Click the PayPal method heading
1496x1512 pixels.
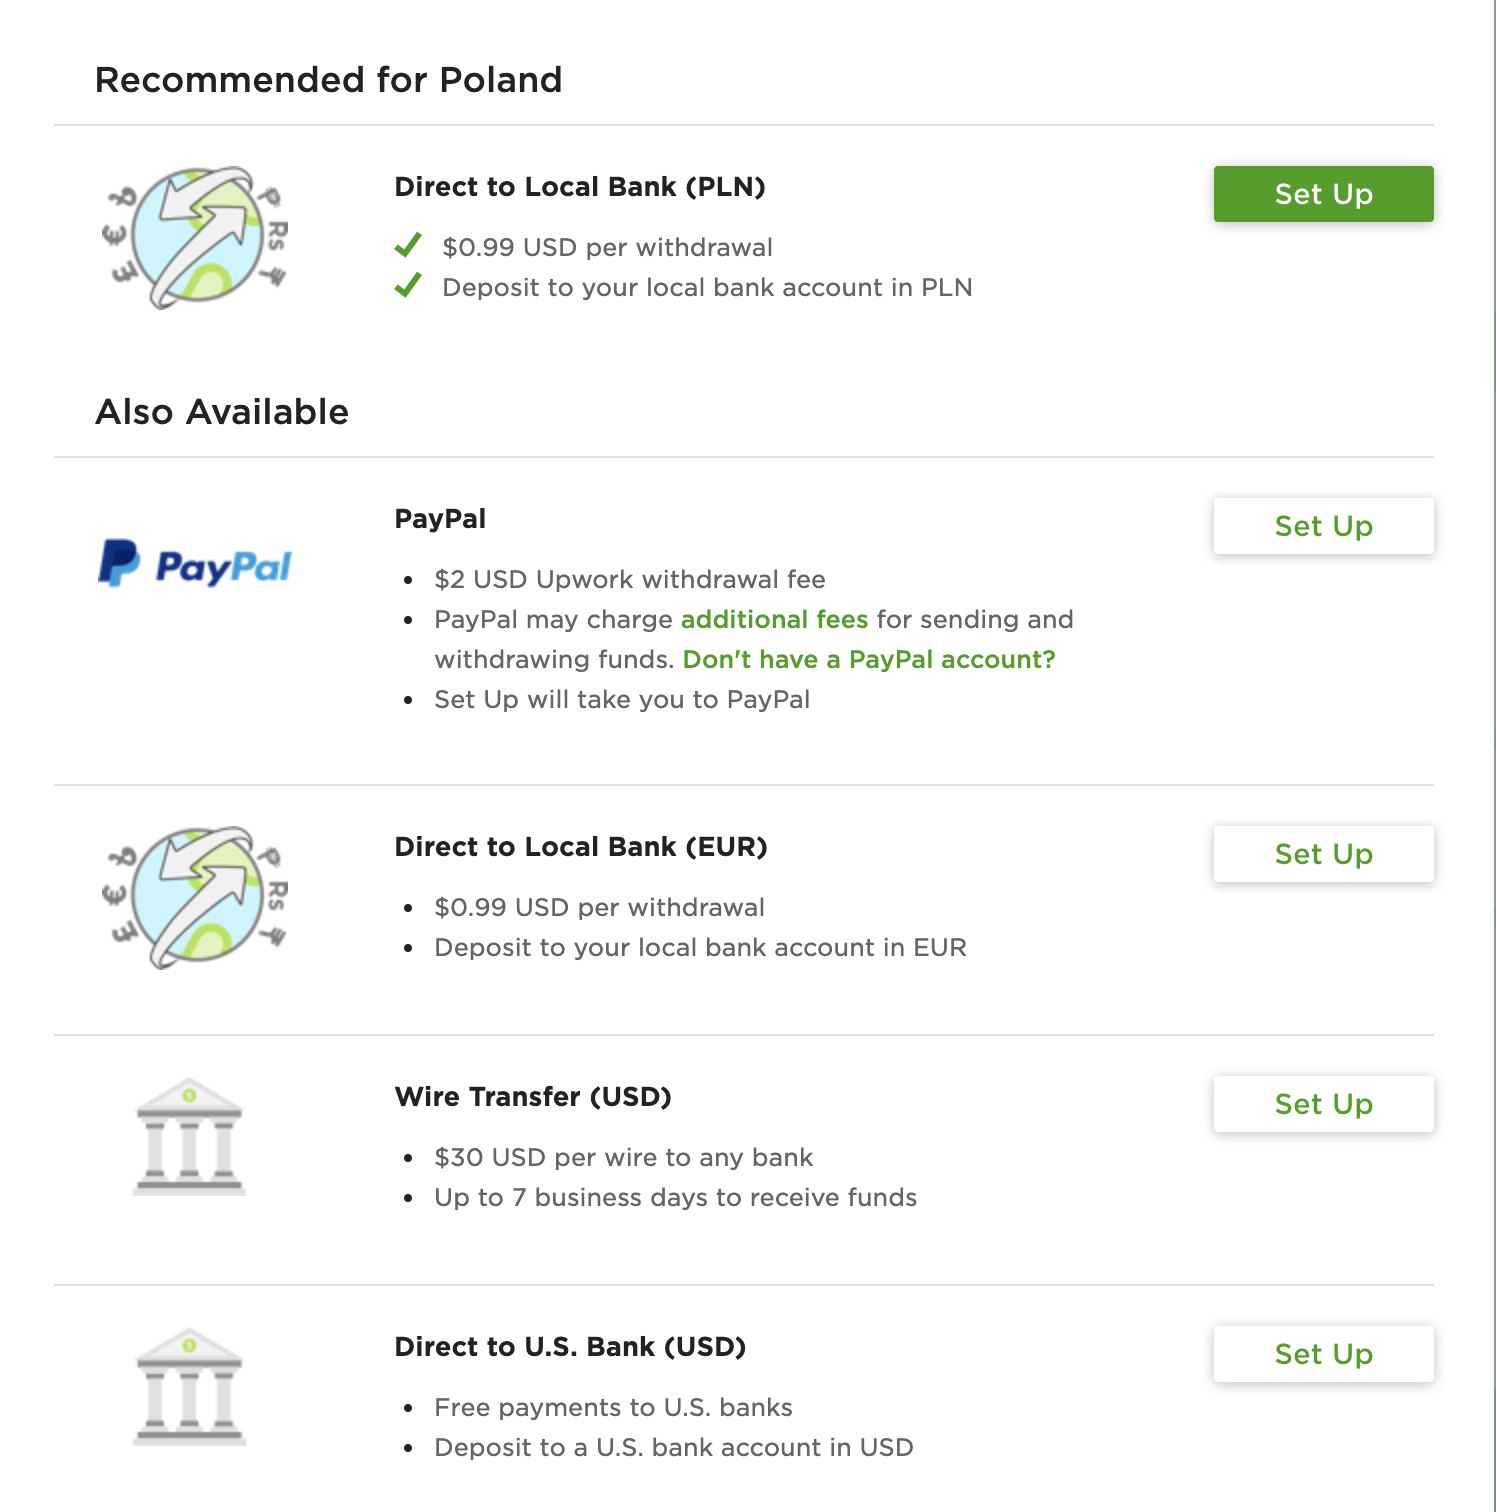tap(440, 519)
